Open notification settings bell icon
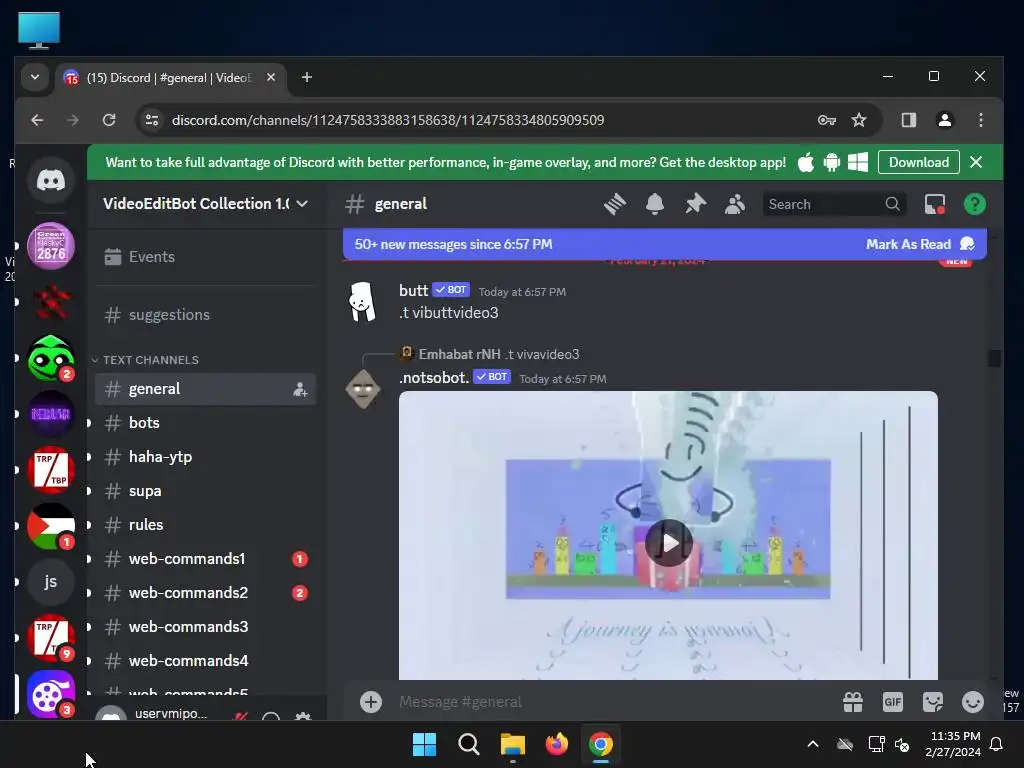Viewport: 1024px width, 768px height. (655, 204)
